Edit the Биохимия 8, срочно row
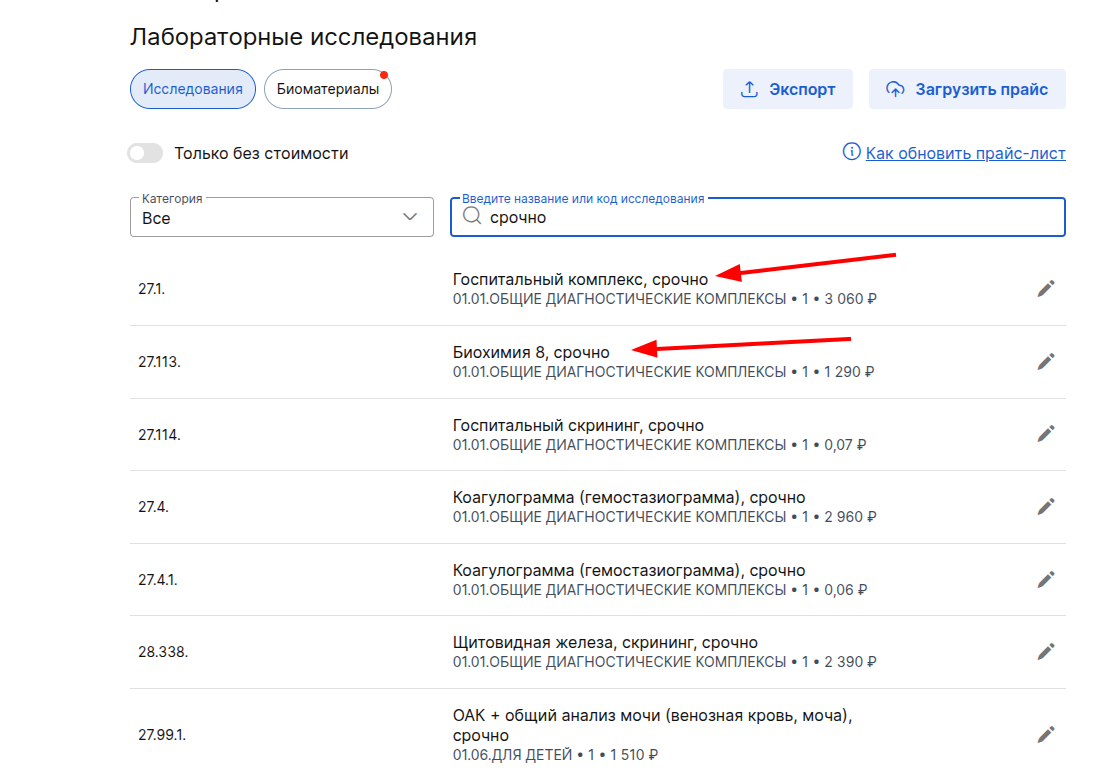The width and height of the screenshot is (1118, 780). pyautogui.click(x=1046, y=362)
